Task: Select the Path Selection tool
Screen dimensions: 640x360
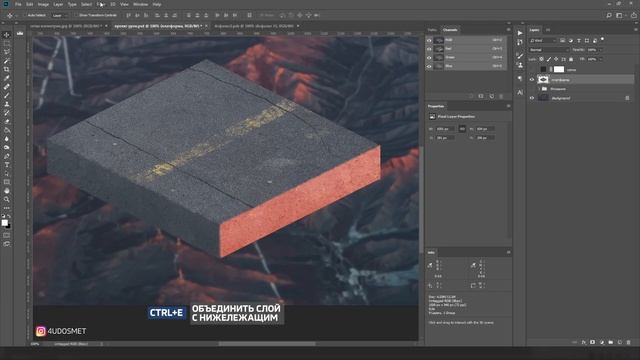Action: tap(6, 173)
